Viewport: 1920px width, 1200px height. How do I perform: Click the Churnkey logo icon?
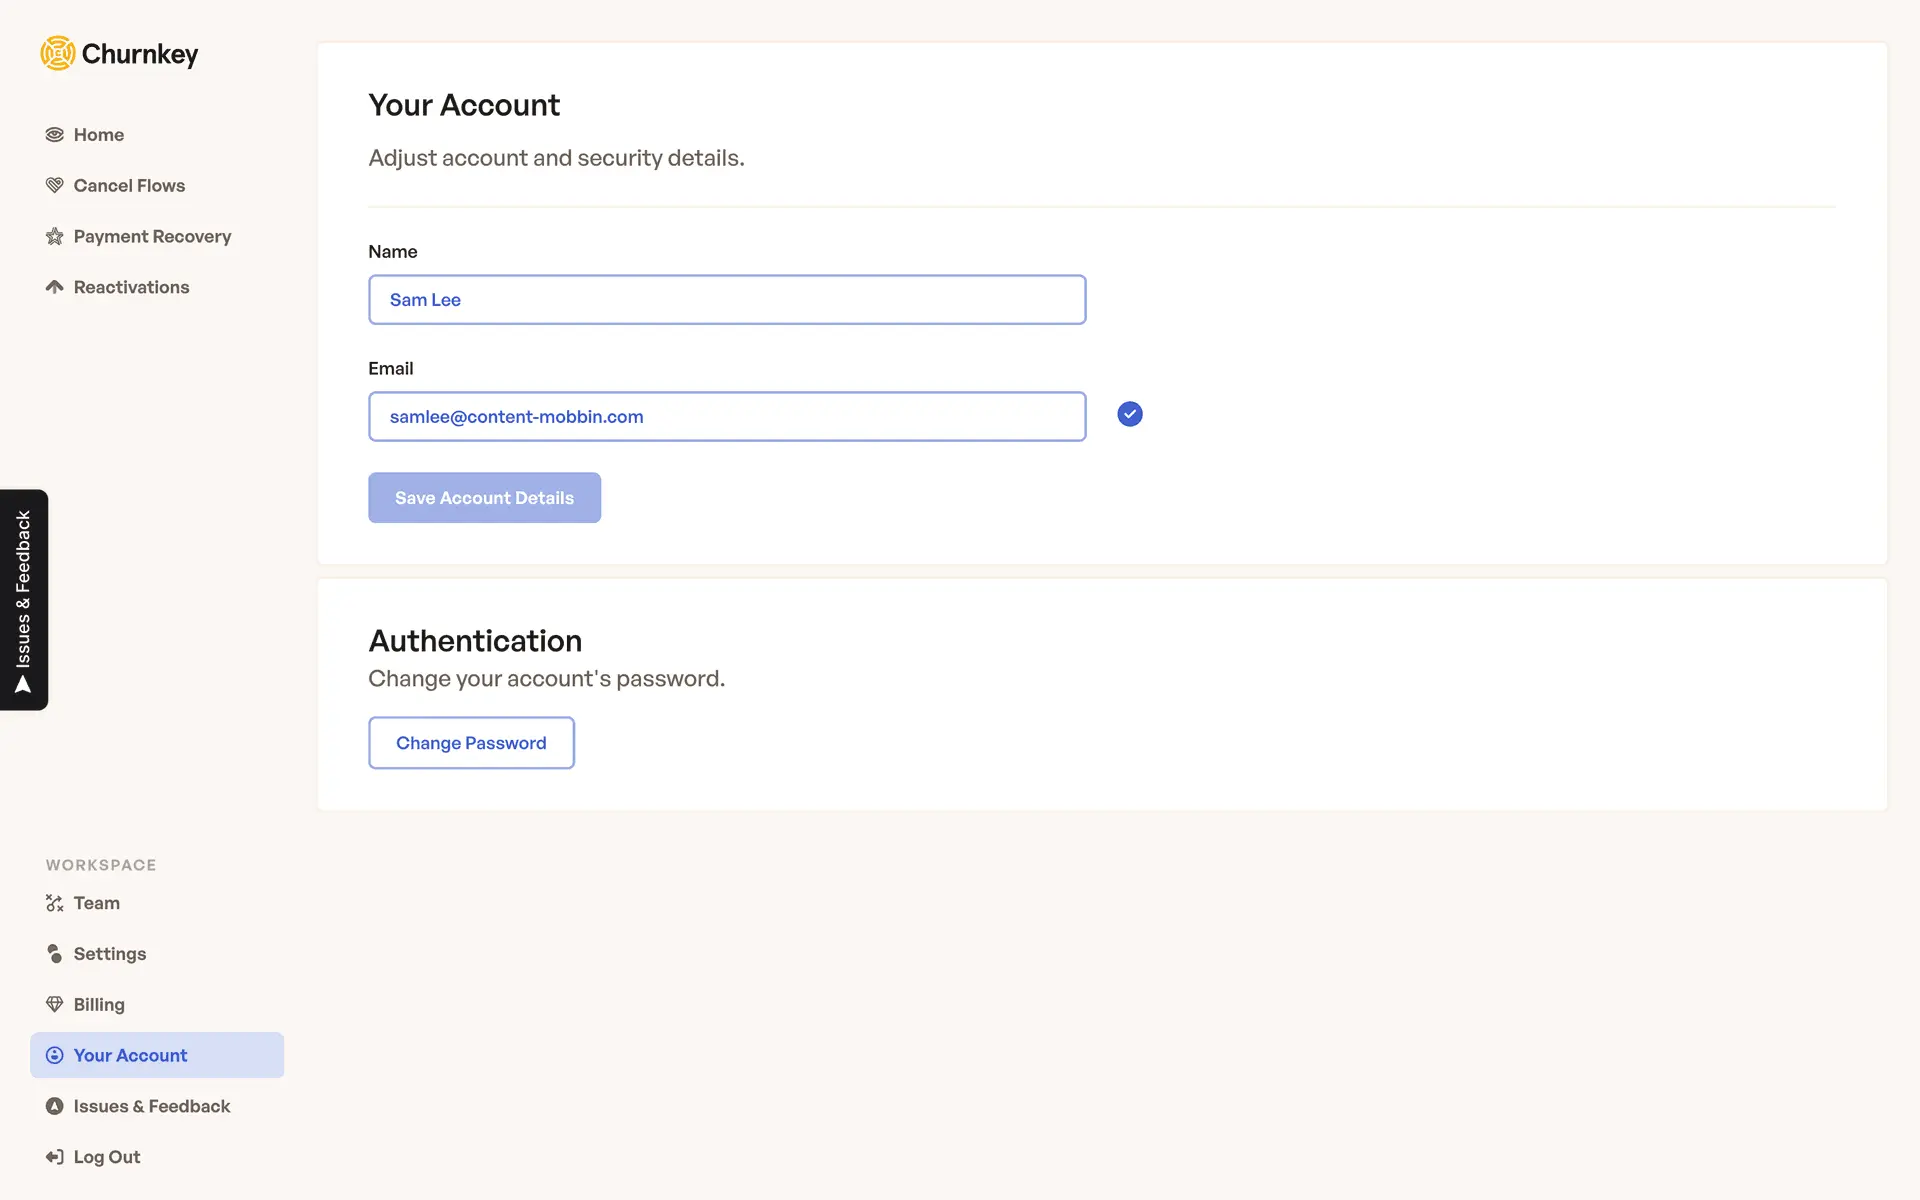click(x=58, y=54)
